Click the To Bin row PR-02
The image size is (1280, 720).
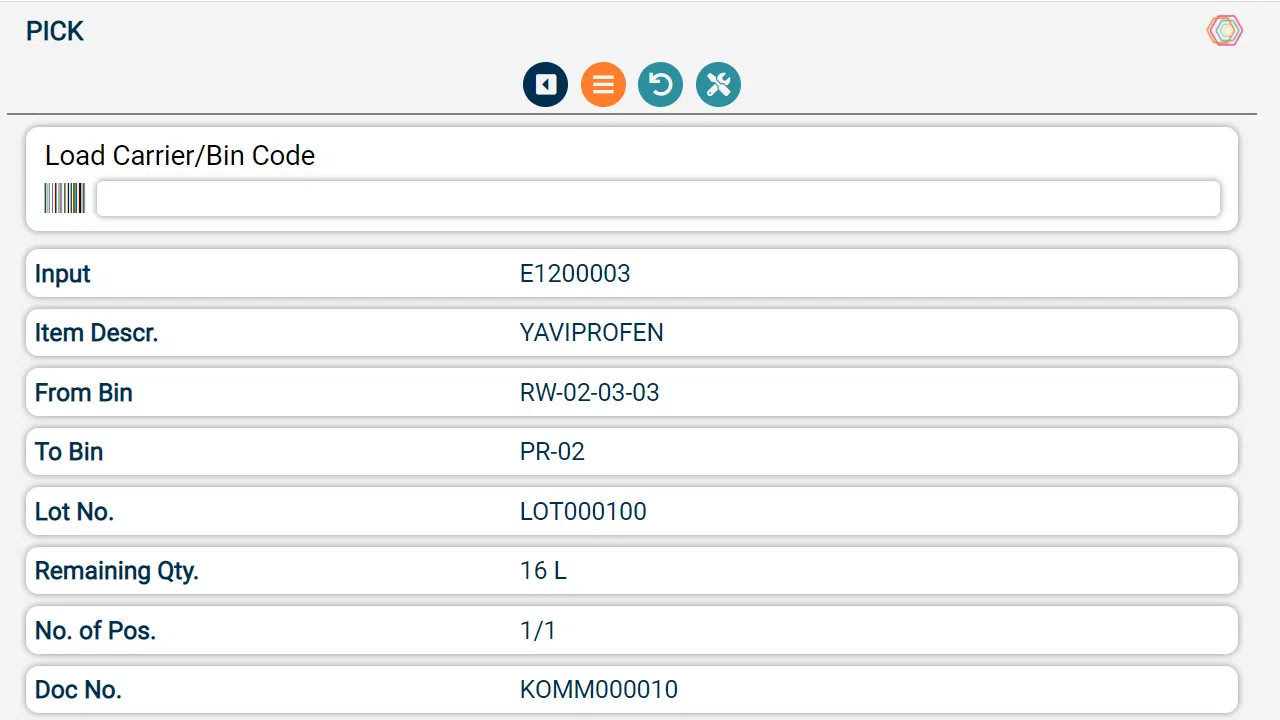tap(632, 452)
